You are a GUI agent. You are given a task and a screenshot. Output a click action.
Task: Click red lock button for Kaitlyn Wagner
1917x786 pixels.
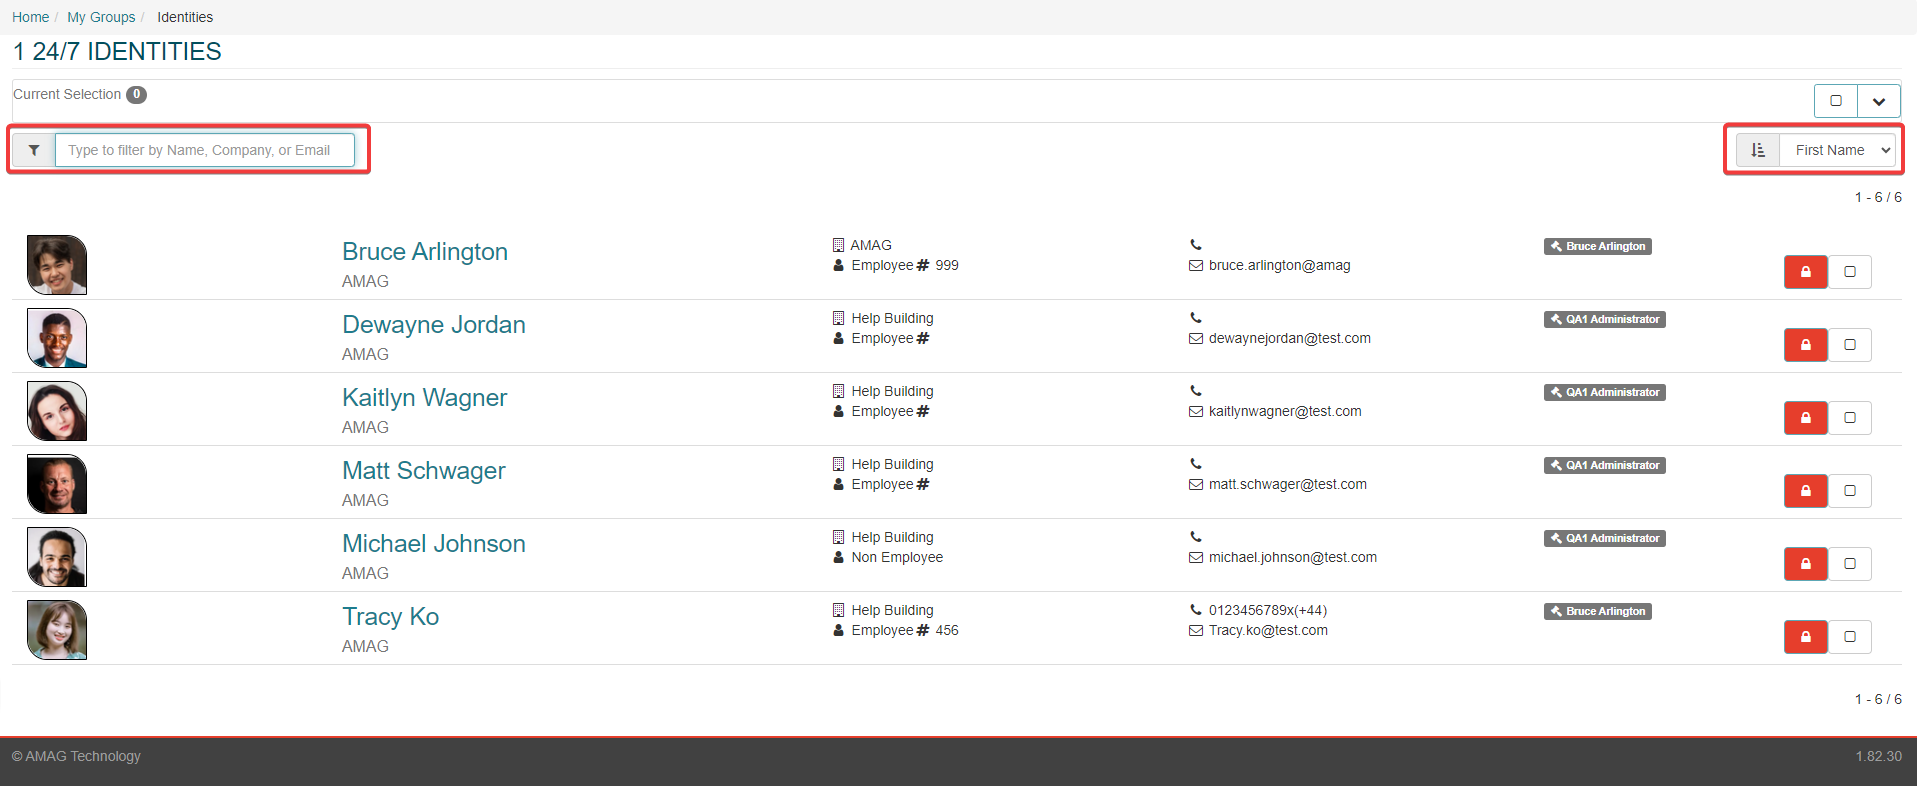click(1805, 418)
